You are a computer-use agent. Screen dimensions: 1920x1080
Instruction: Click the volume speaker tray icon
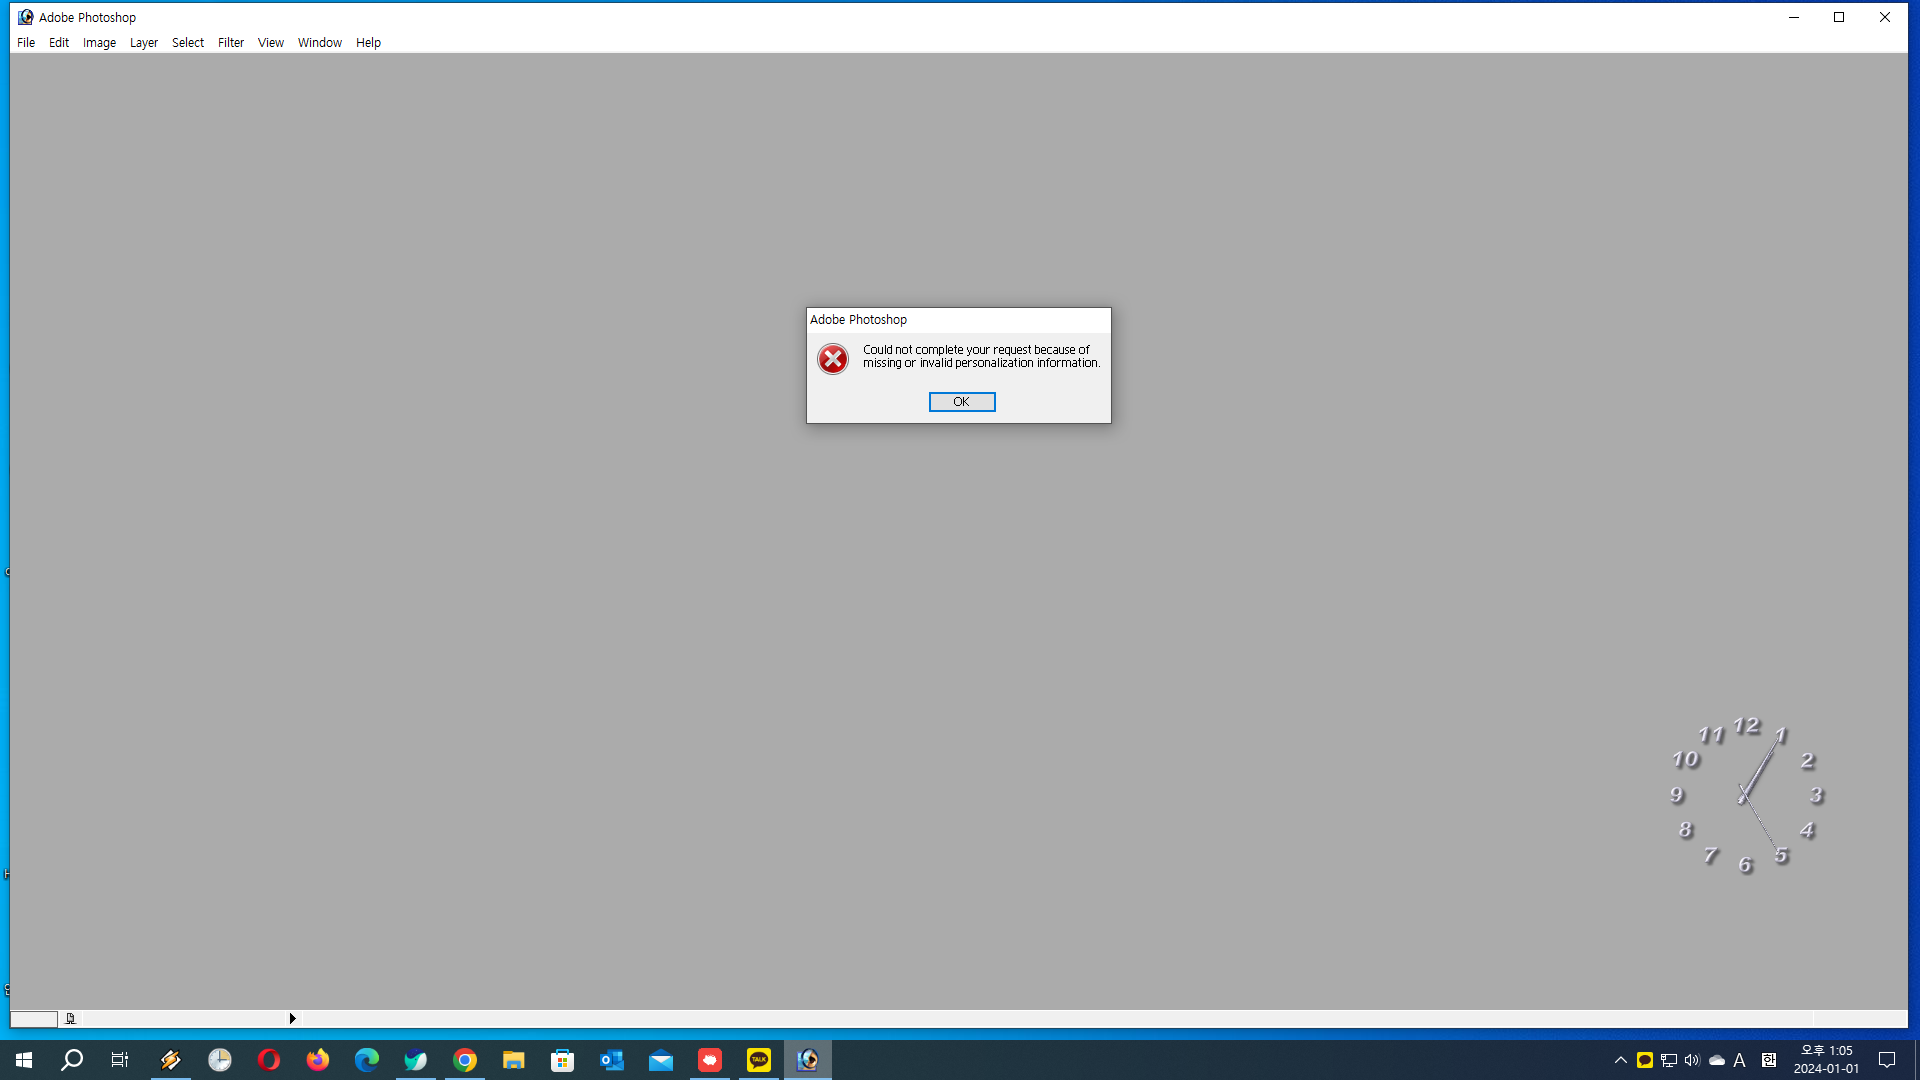1692,1060
